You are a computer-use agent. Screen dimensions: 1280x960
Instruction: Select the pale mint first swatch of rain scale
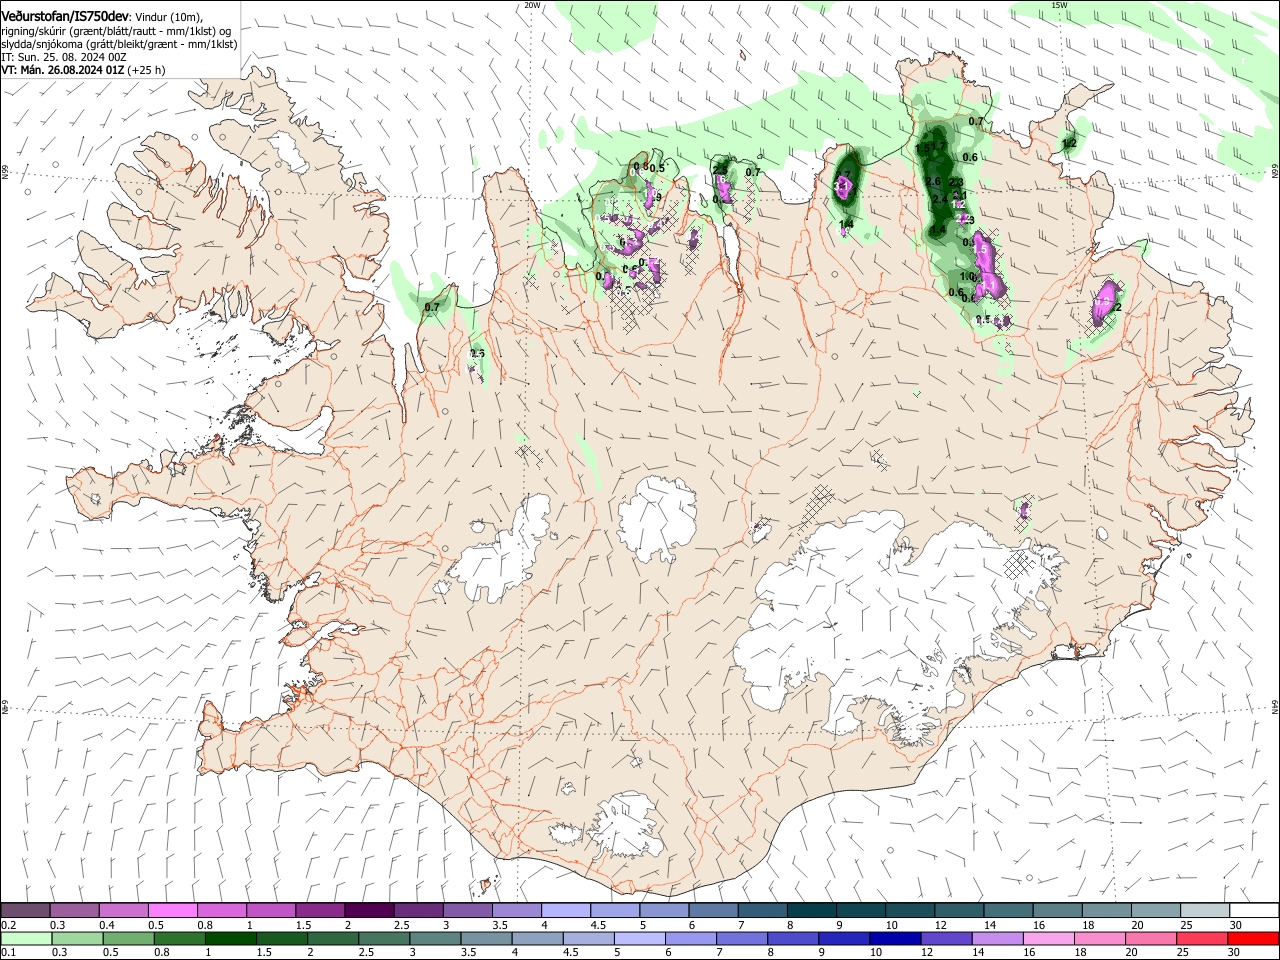point(26,938)
